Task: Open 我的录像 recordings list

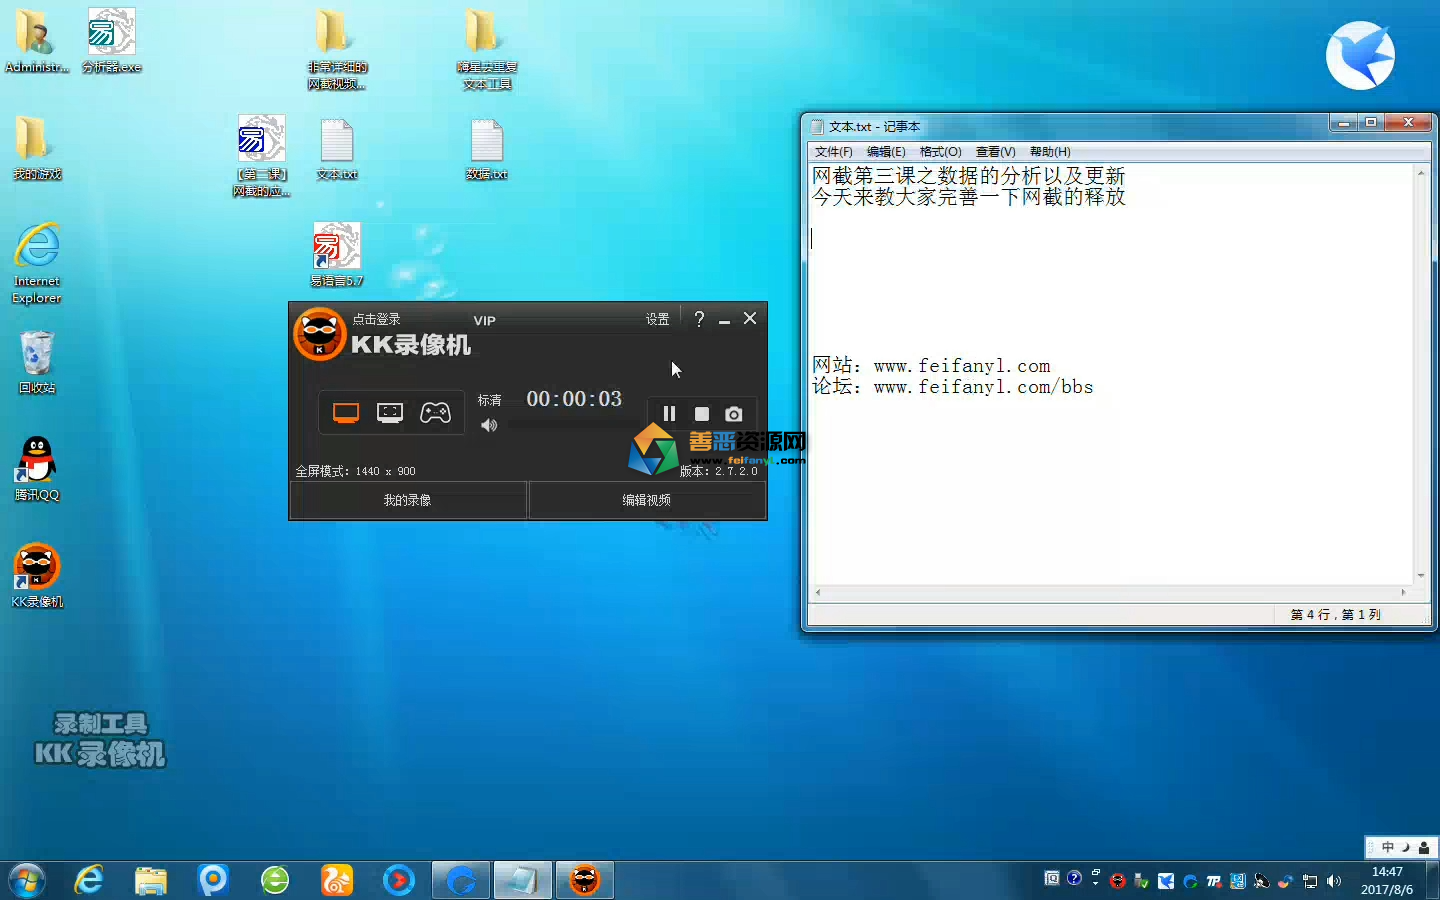Action: pos(408,500)
